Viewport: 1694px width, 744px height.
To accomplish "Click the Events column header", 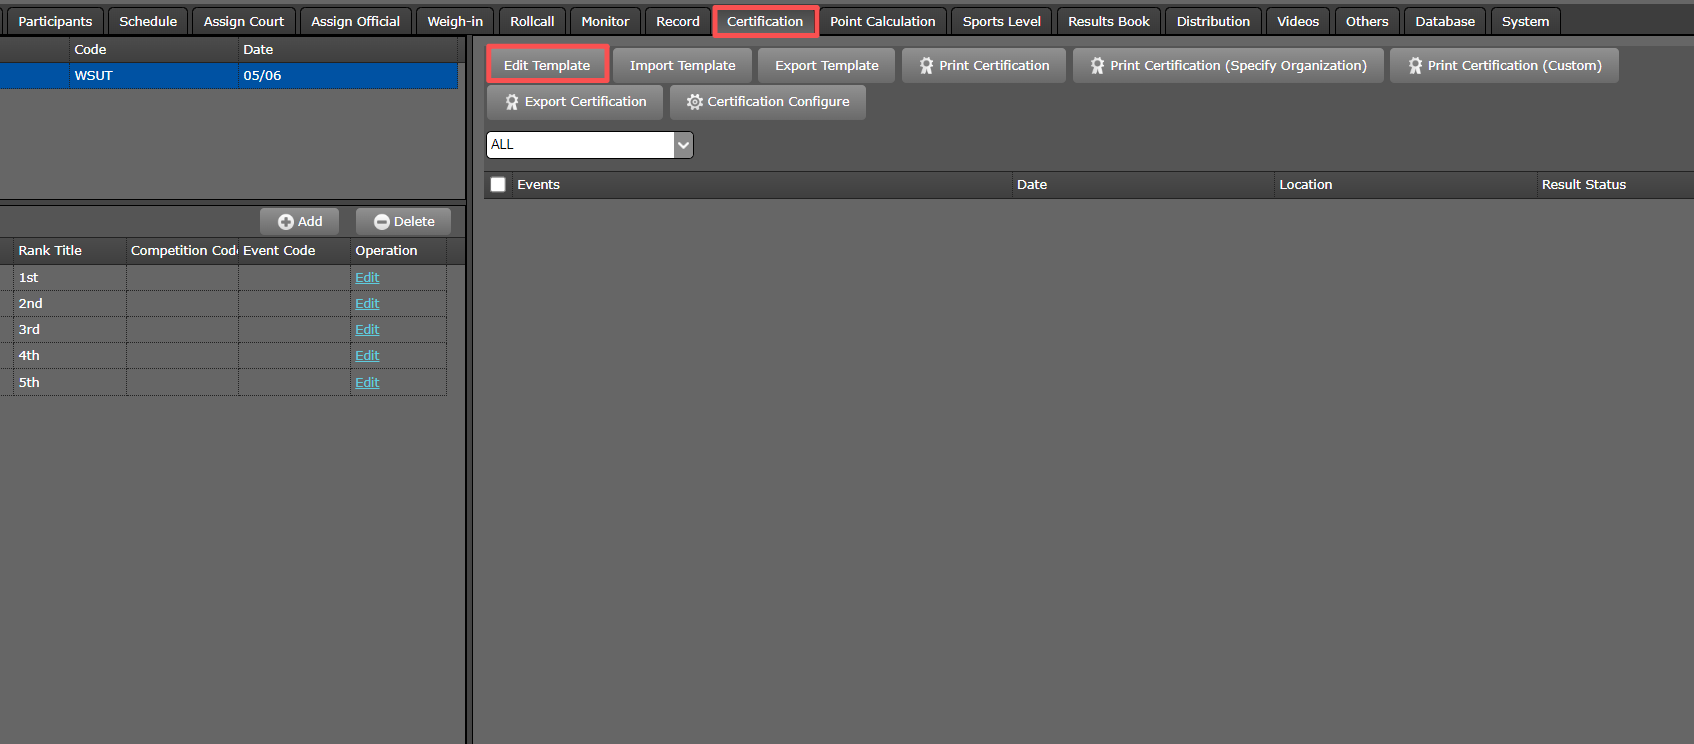I will (762, 185).
